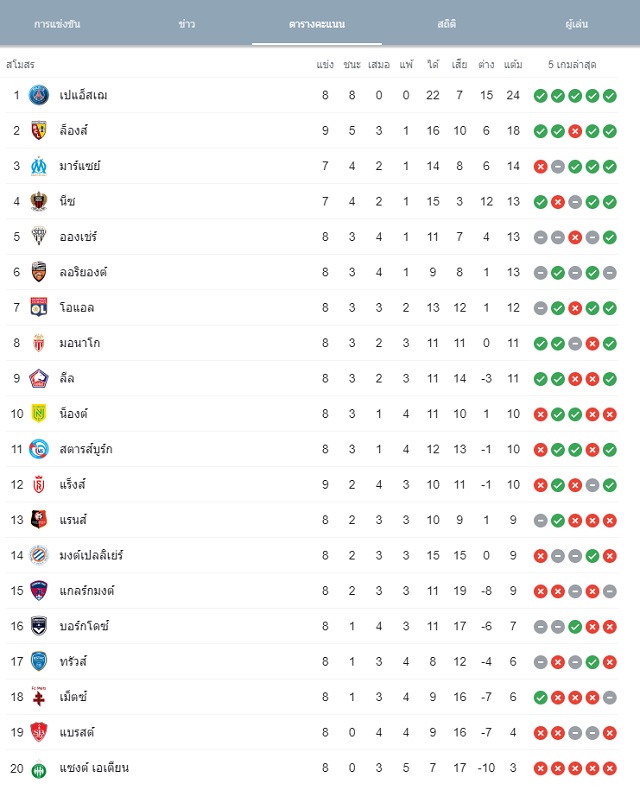
Task: Click Lens' red loss result icon
Action: 575,131
